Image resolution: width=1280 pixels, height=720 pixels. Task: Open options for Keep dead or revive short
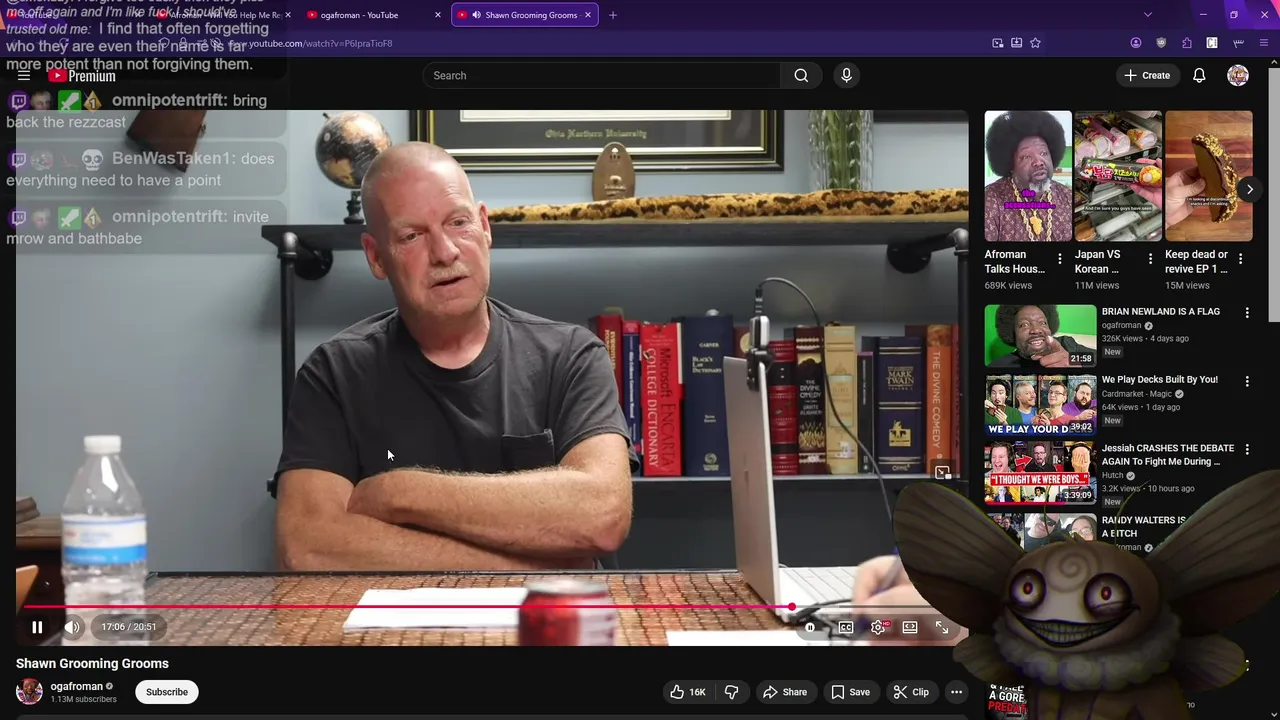click(1240, 259)
